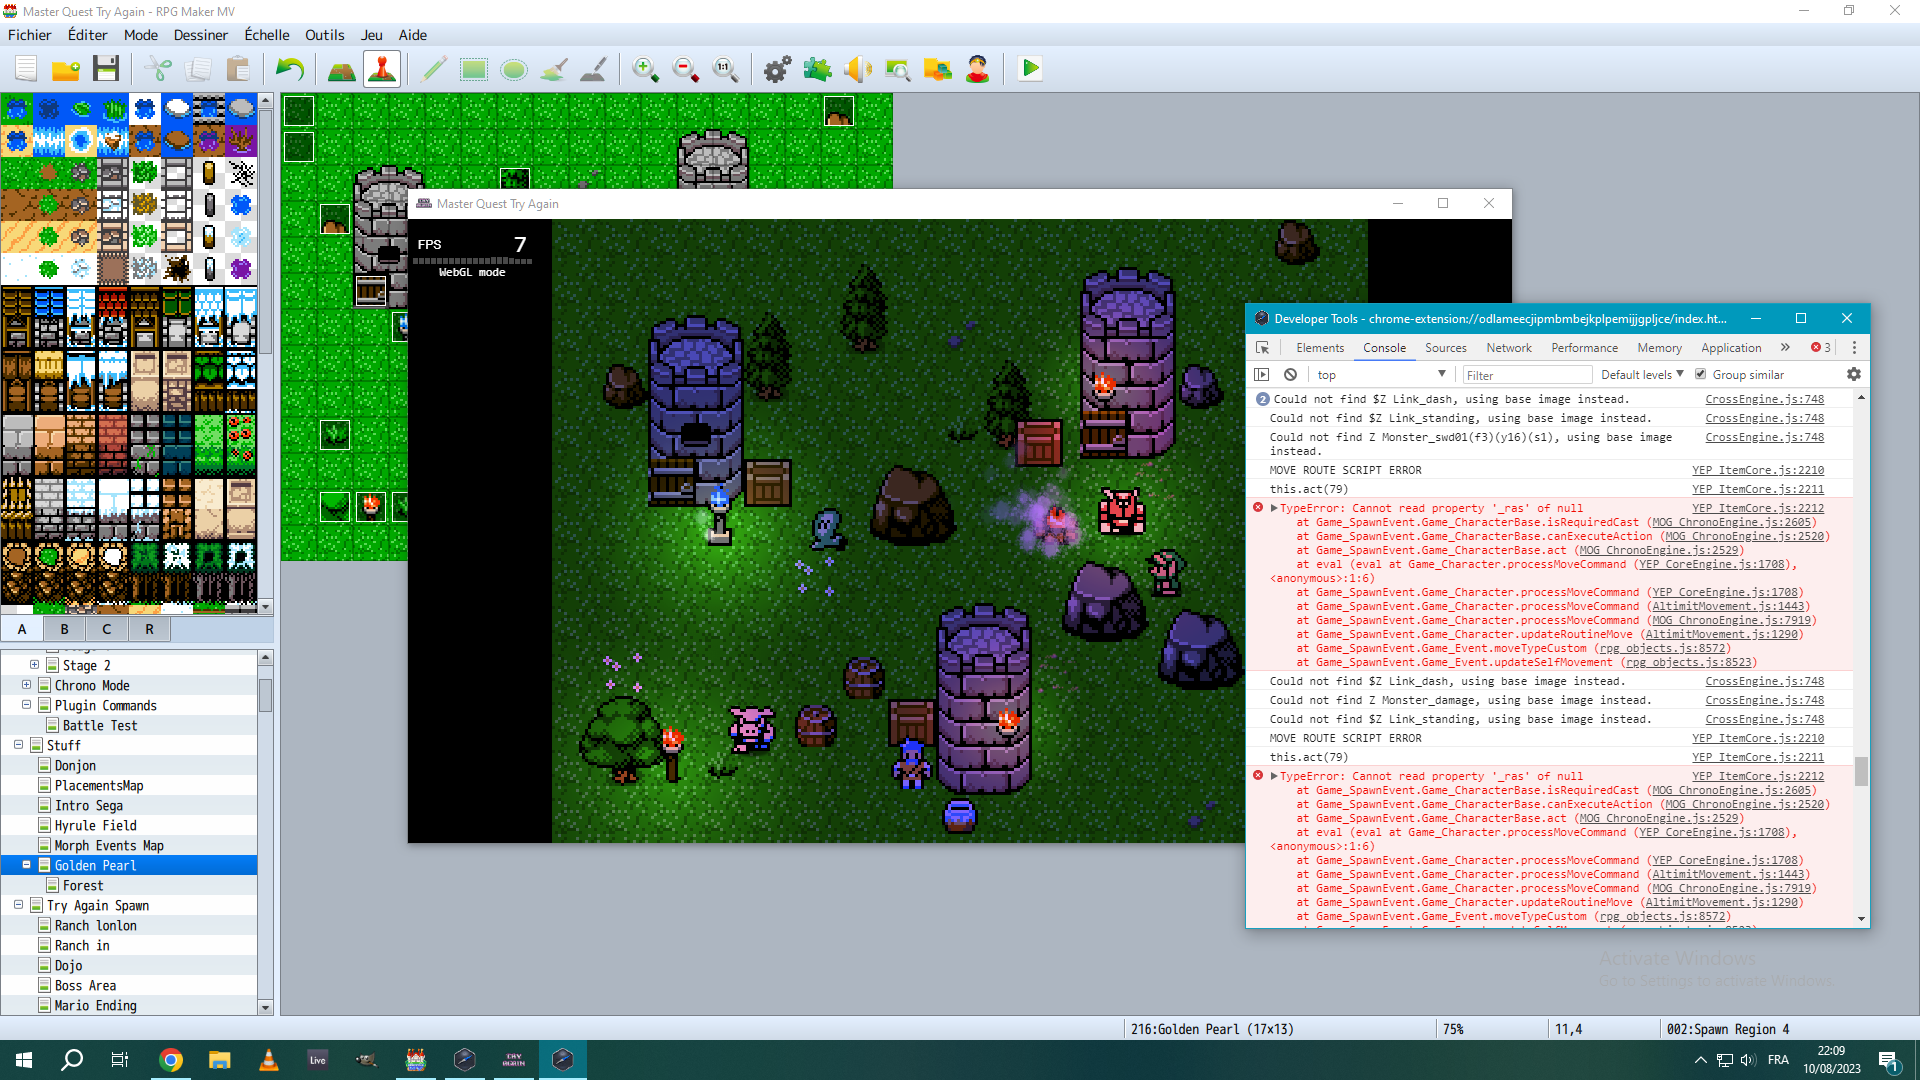The image size is (1920, 1080).
Task: Switch to tileset tab B
Action: click(x=65, y=629)
